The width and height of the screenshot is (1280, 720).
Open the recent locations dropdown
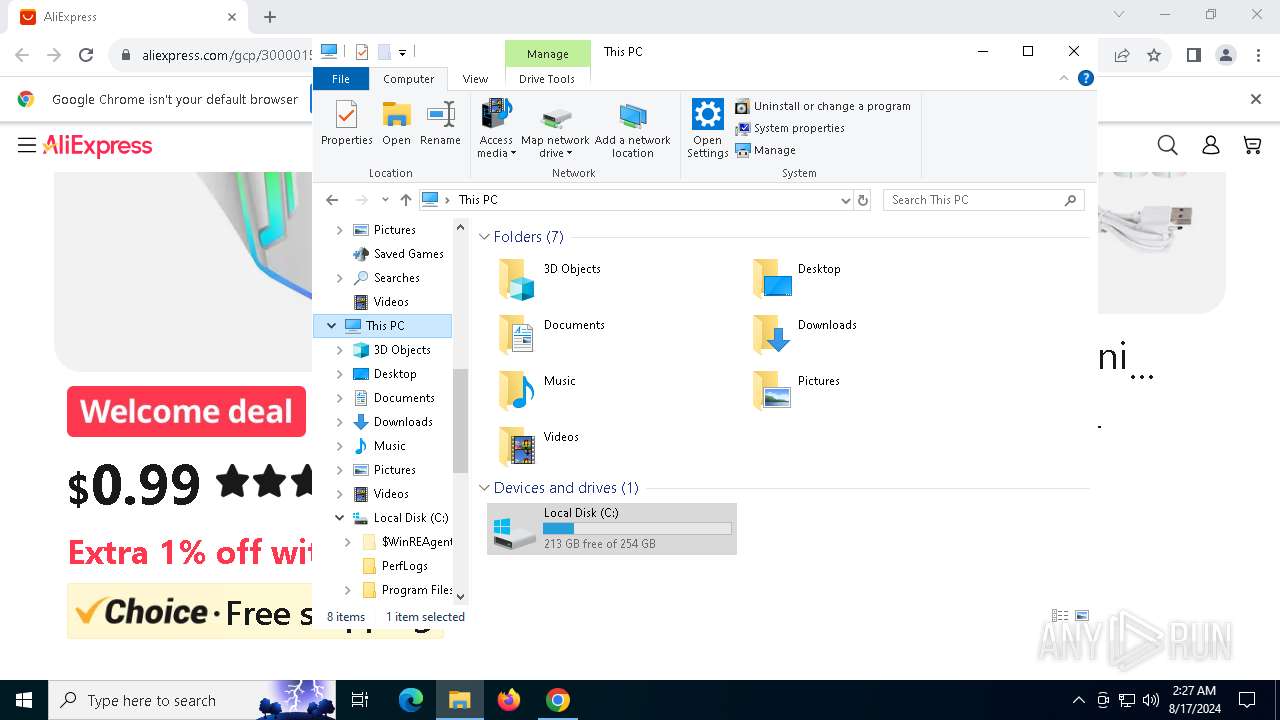point(385,200)
